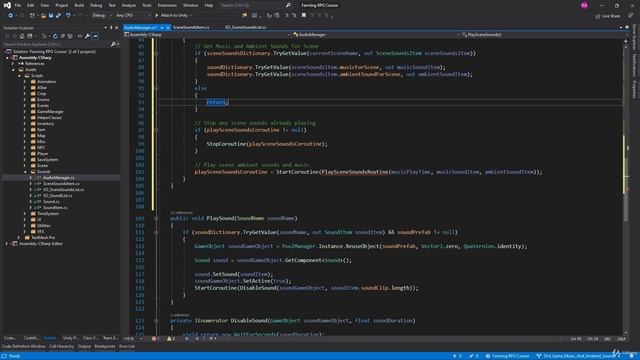Open the Breakpoints tab
The width and height of the screenshot is (640, 360).
[x=105, y=347]
